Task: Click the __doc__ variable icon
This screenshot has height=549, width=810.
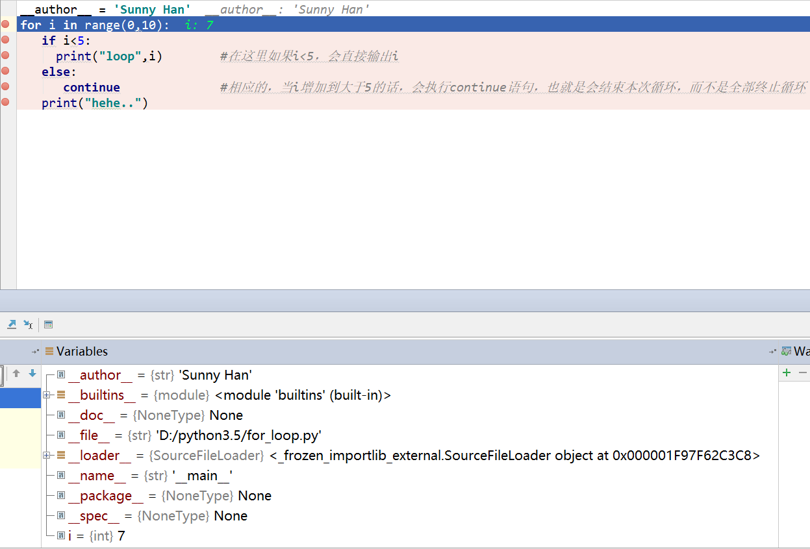Action: [61, 415]
